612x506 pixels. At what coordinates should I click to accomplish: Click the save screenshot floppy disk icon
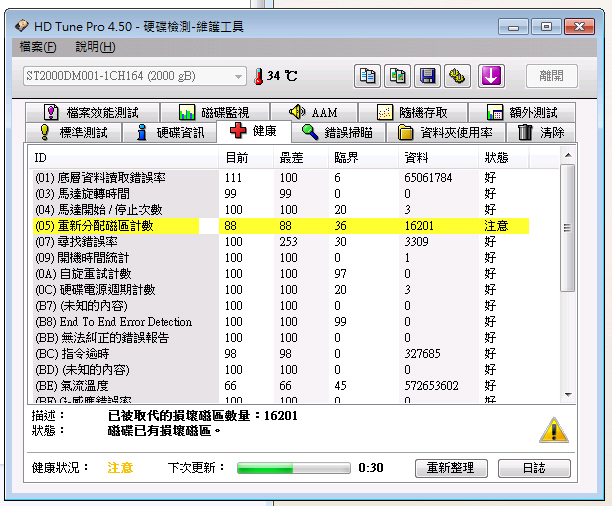coord(427,76)
